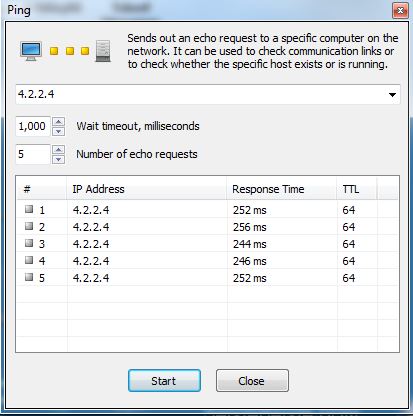Image resolution: width=413 pixels, height=416 pixels.
Task: Click the computer monitor icon
Action: [31, 51]
